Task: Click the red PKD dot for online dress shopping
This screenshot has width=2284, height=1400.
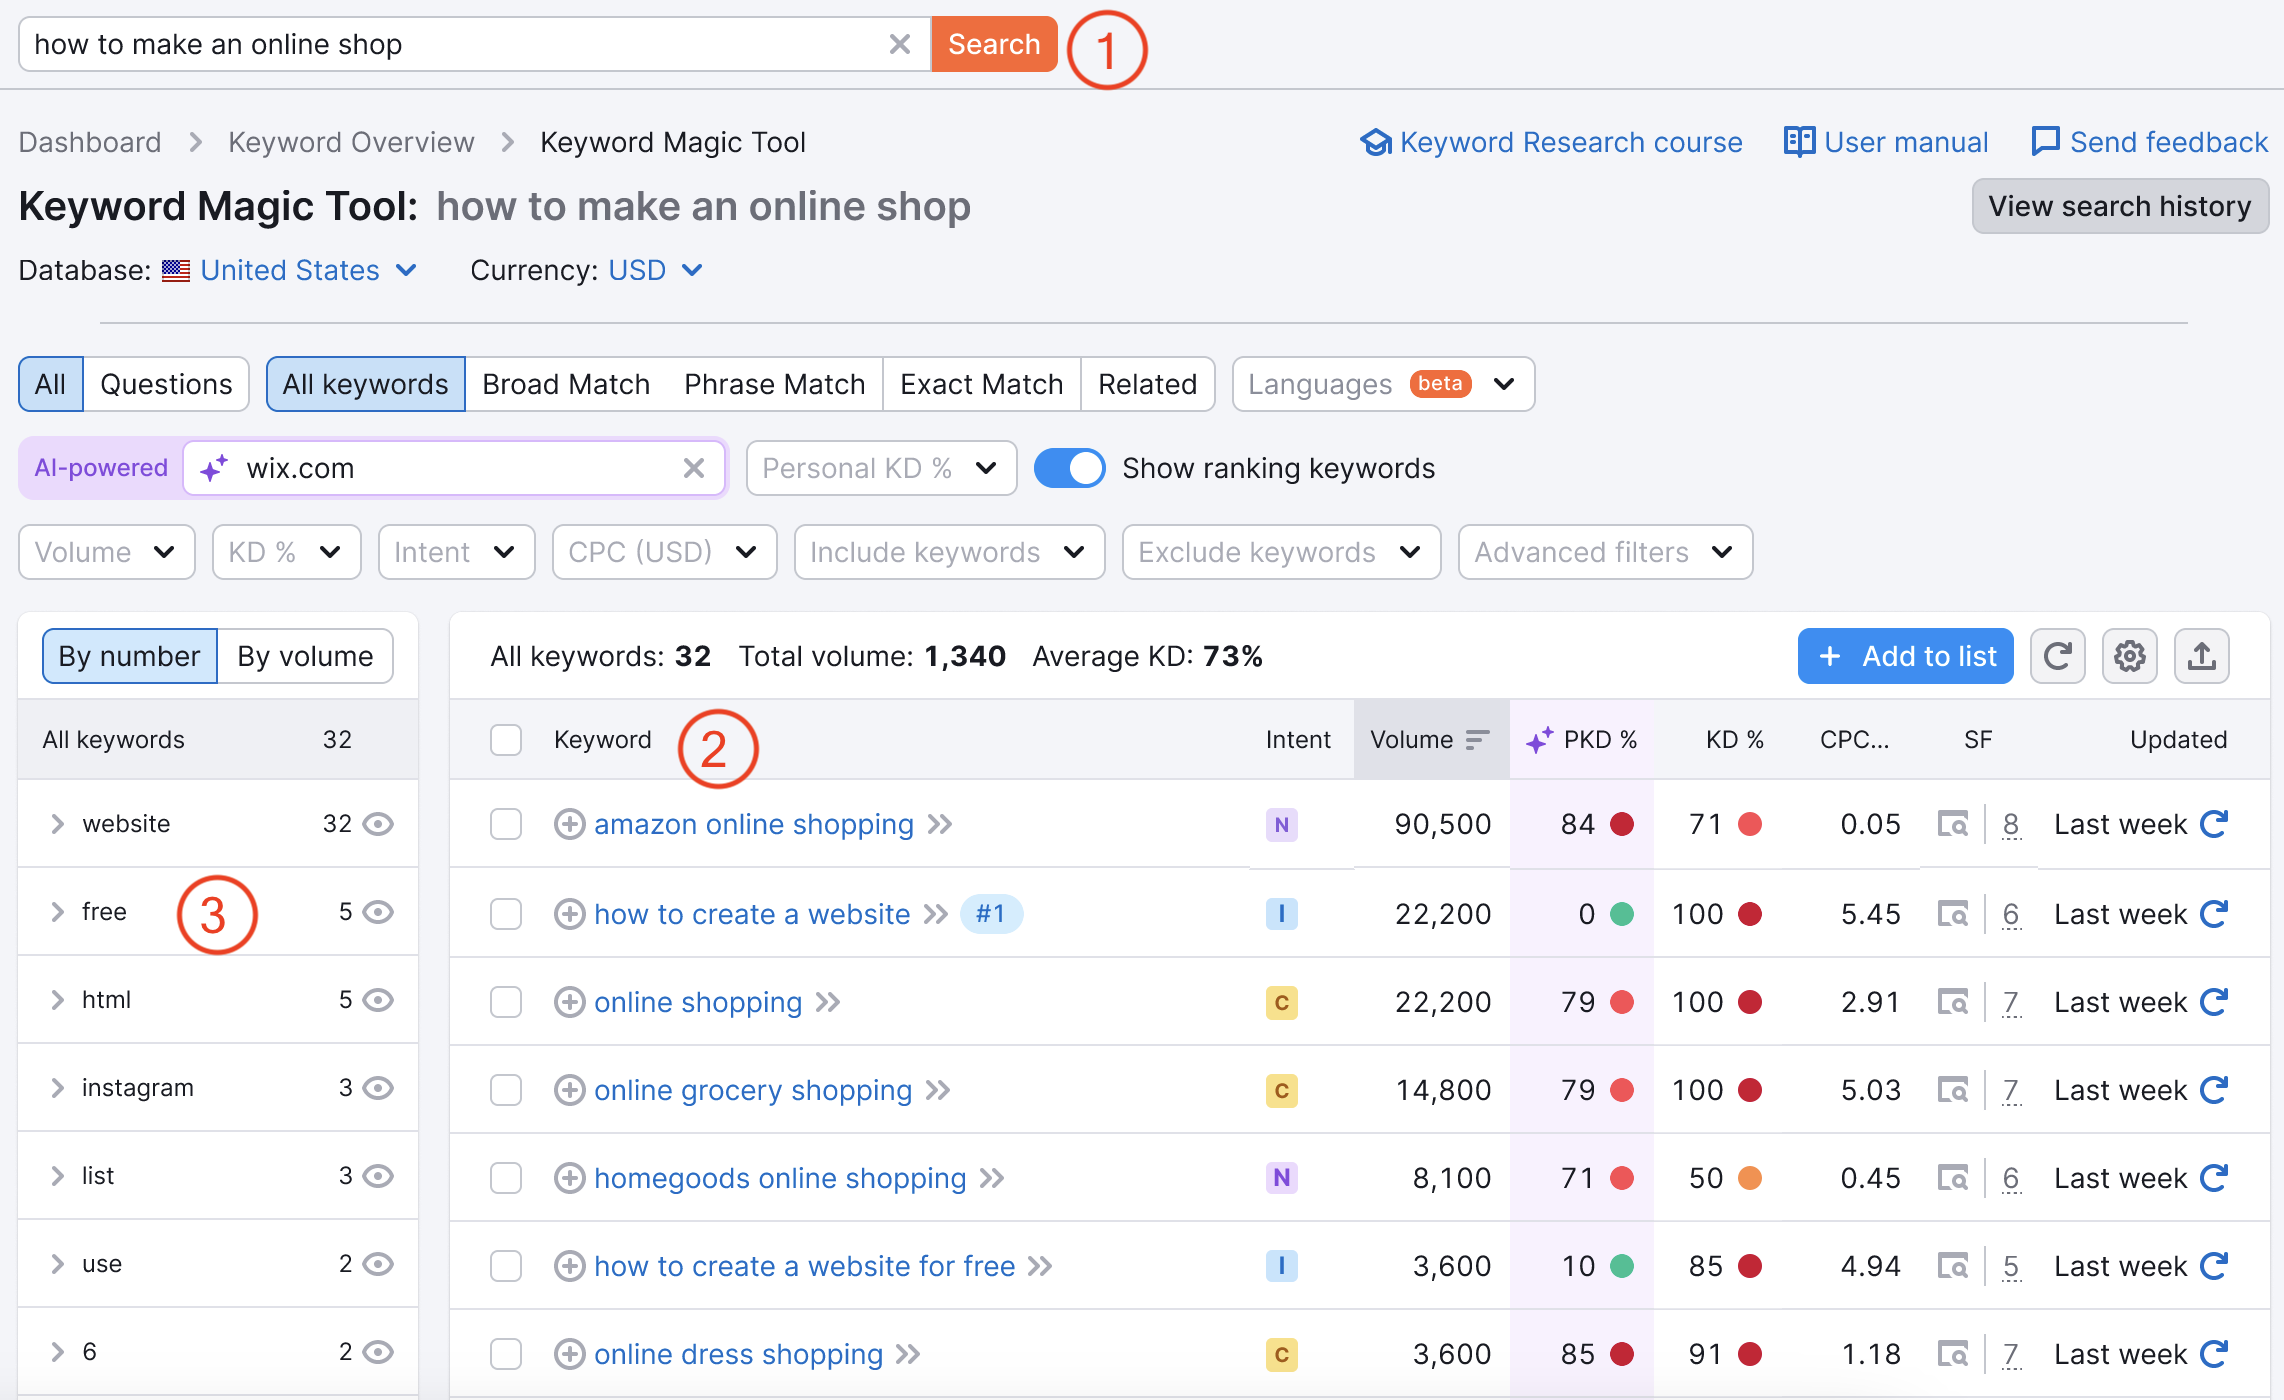Action: [x=1622, y=1354]
